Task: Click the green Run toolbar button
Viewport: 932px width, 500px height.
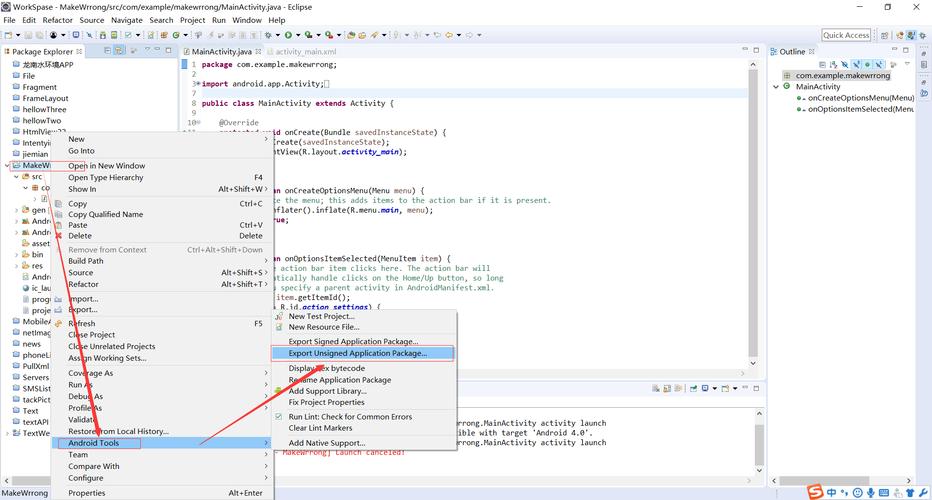Action: click(x=288, y=35)
